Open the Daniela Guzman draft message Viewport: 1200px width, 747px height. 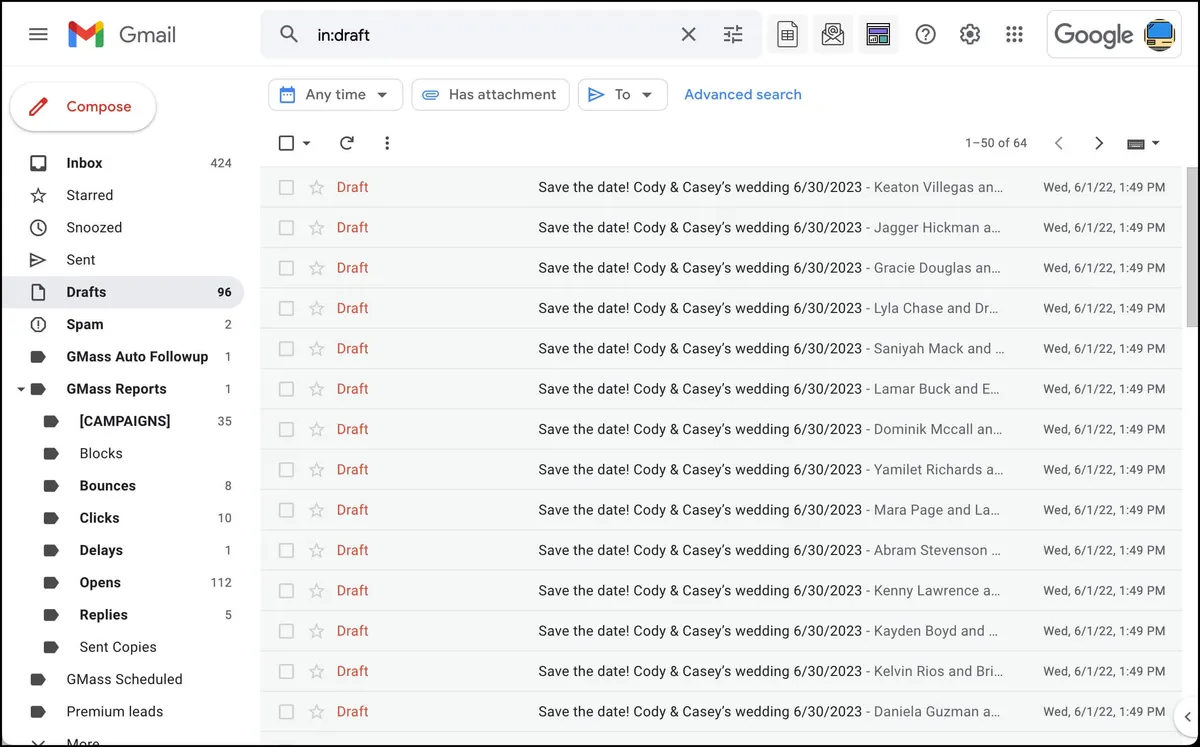pos(721,712)
